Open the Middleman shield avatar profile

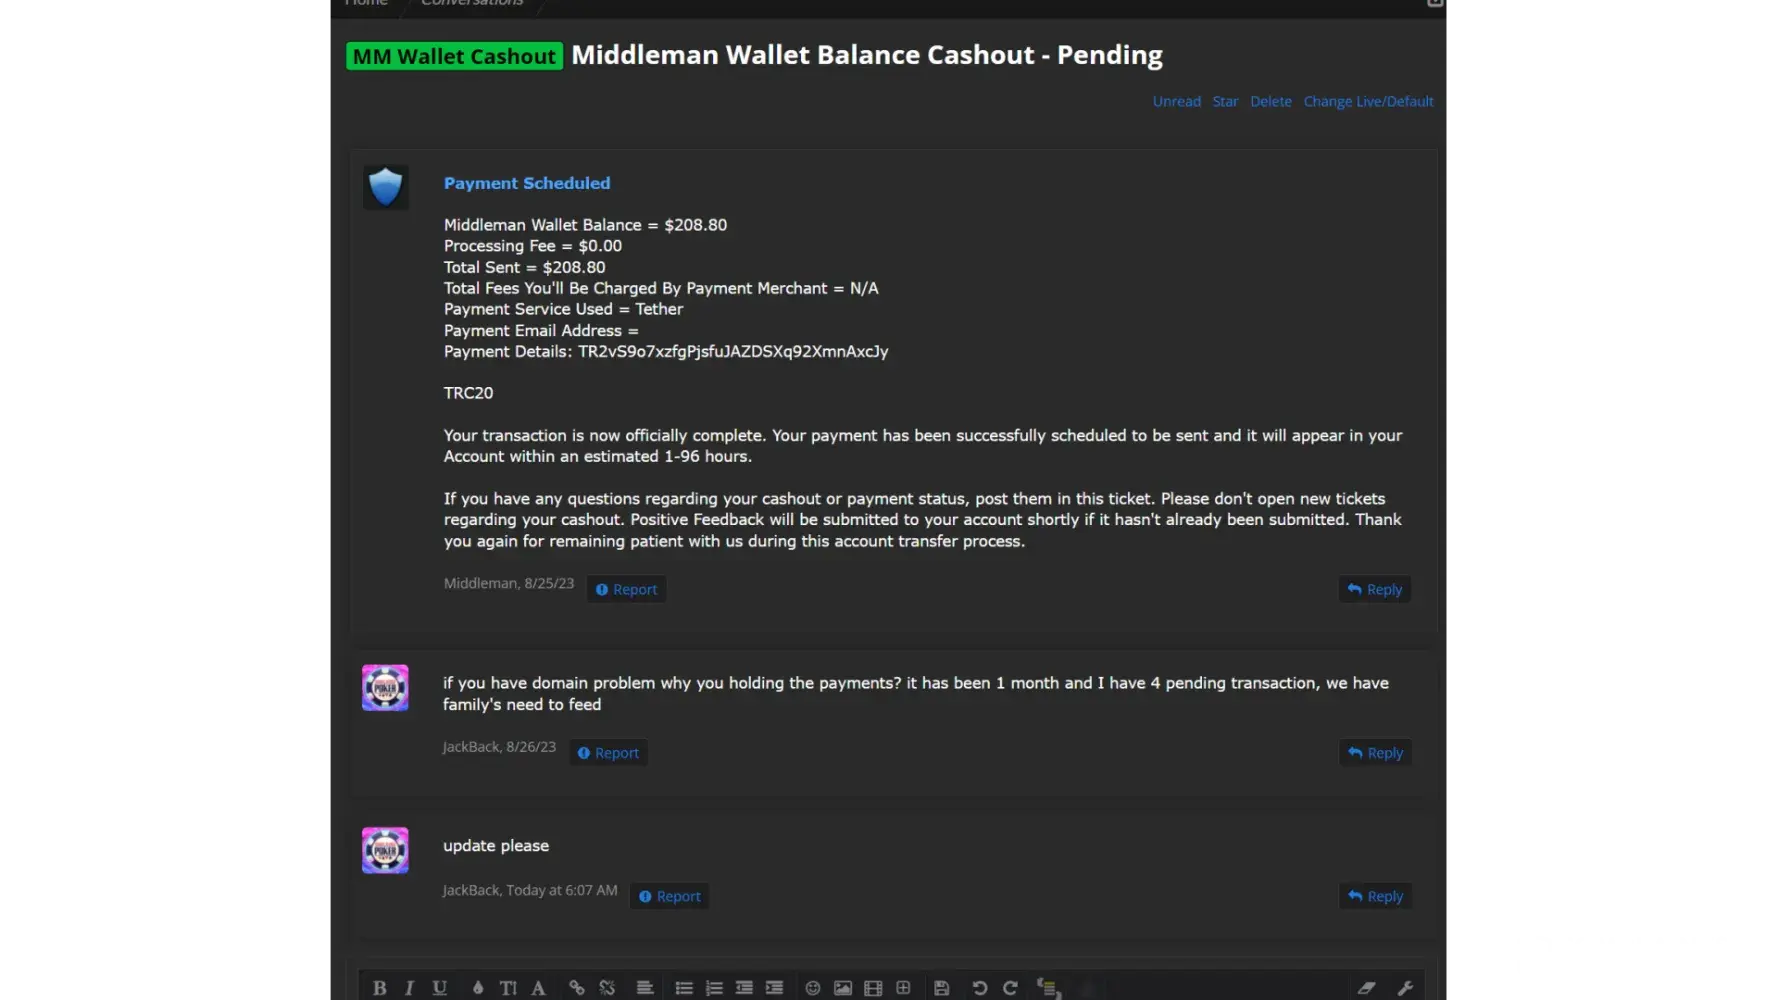[x=385, y=187]
